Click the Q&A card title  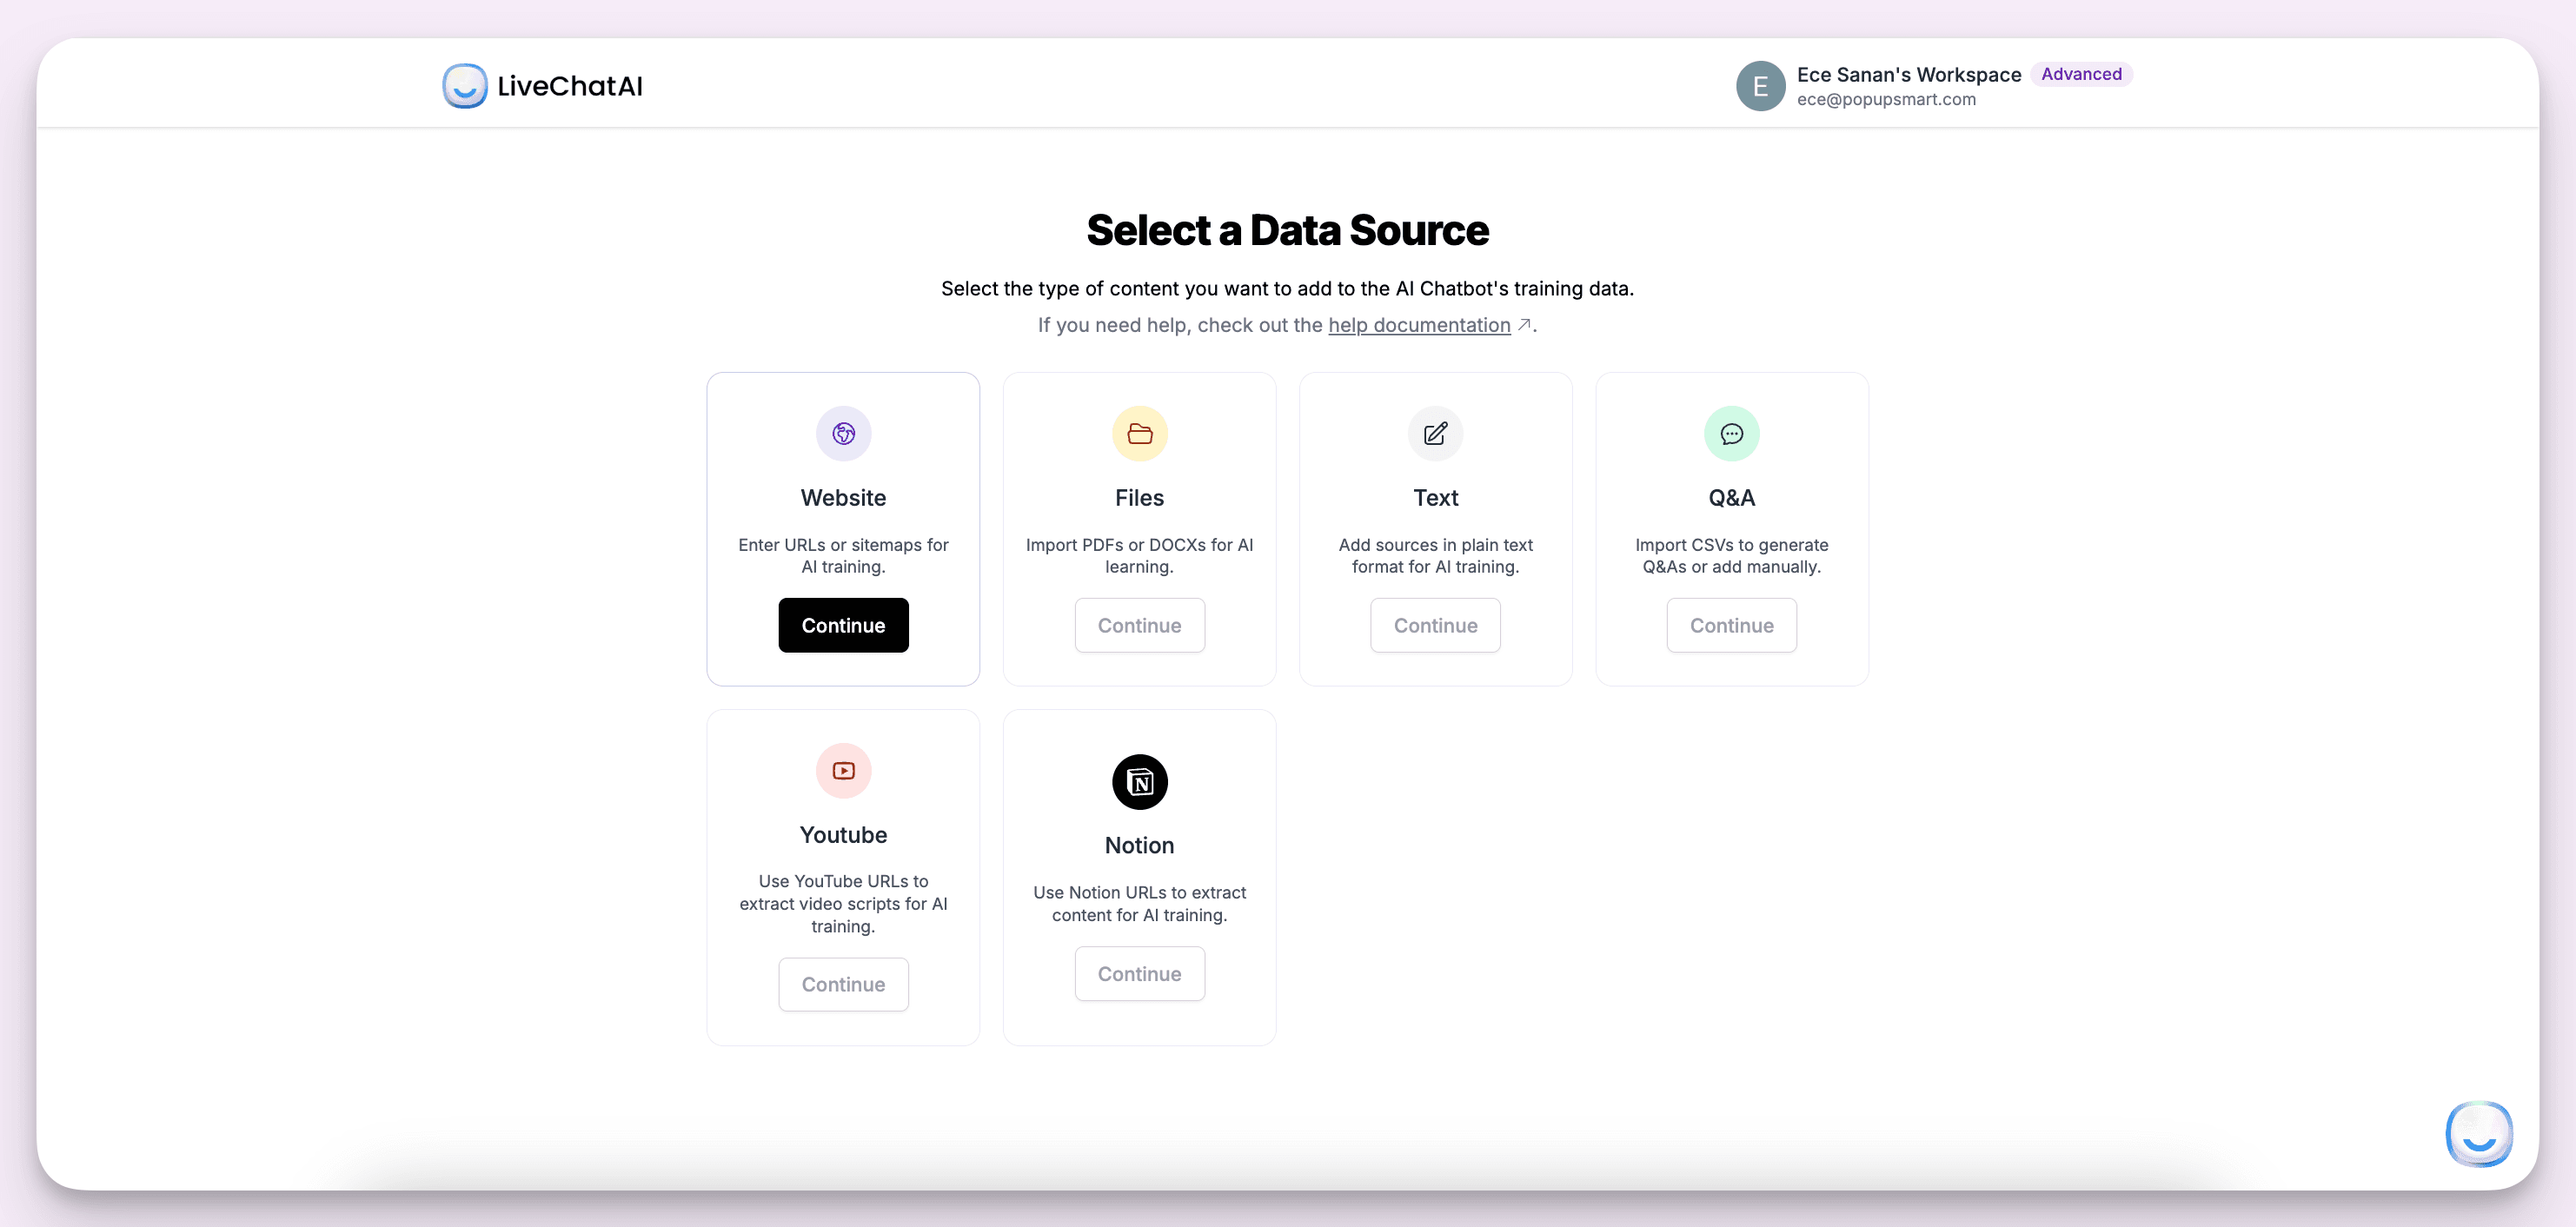[1731, 497]
